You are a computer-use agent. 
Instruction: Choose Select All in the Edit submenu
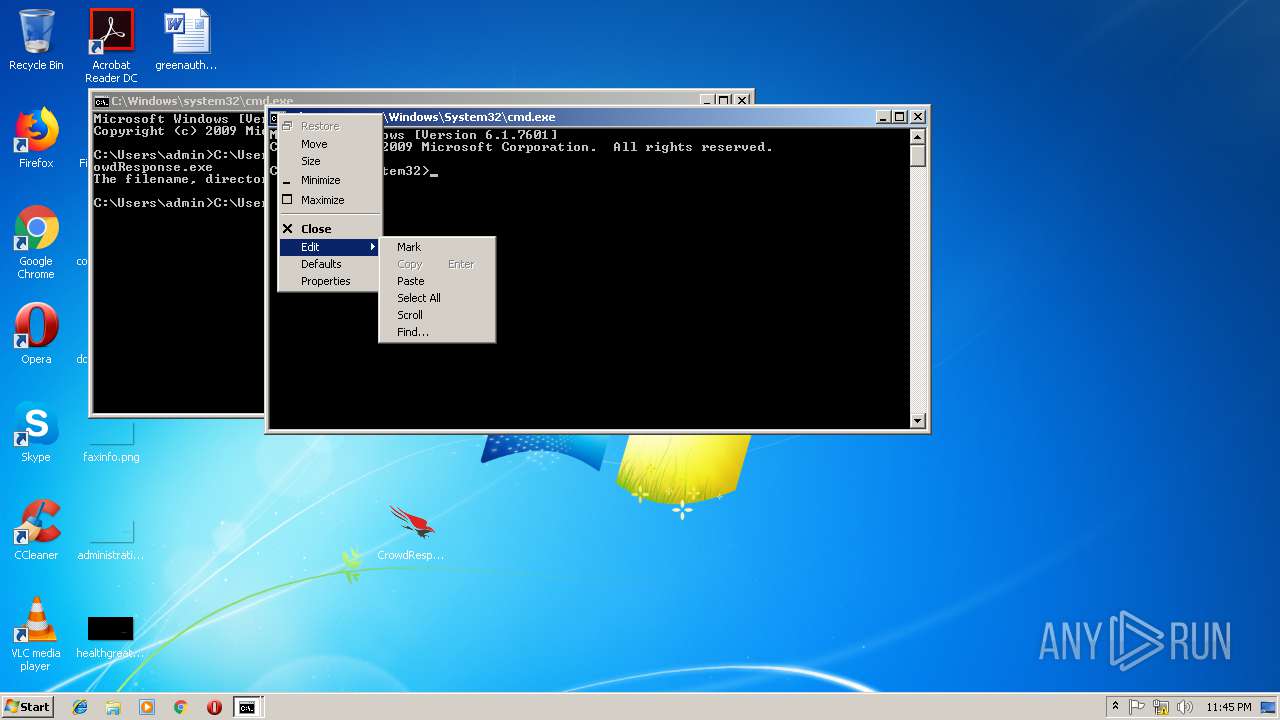(437, 298)
